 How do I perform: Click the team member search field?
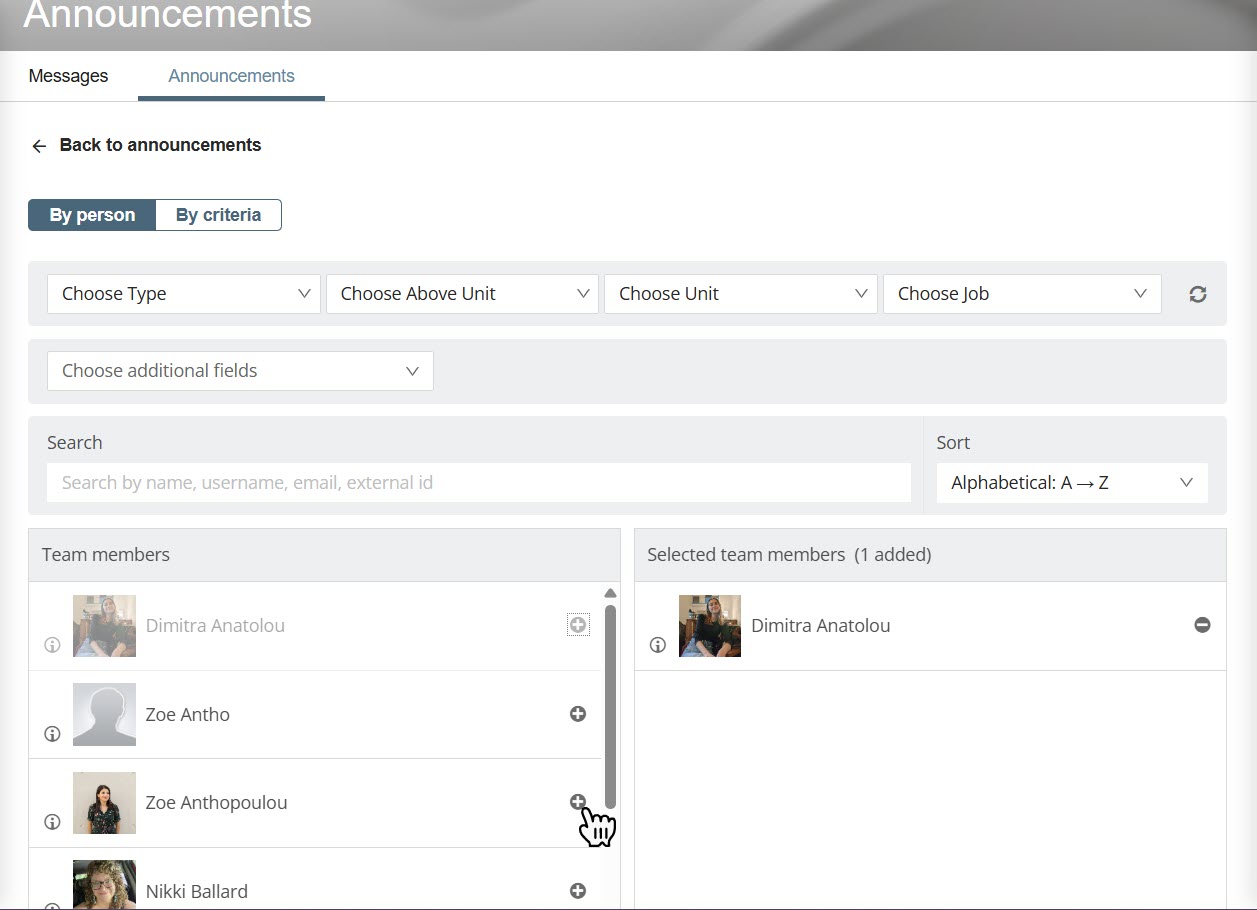tap(478, 483)
